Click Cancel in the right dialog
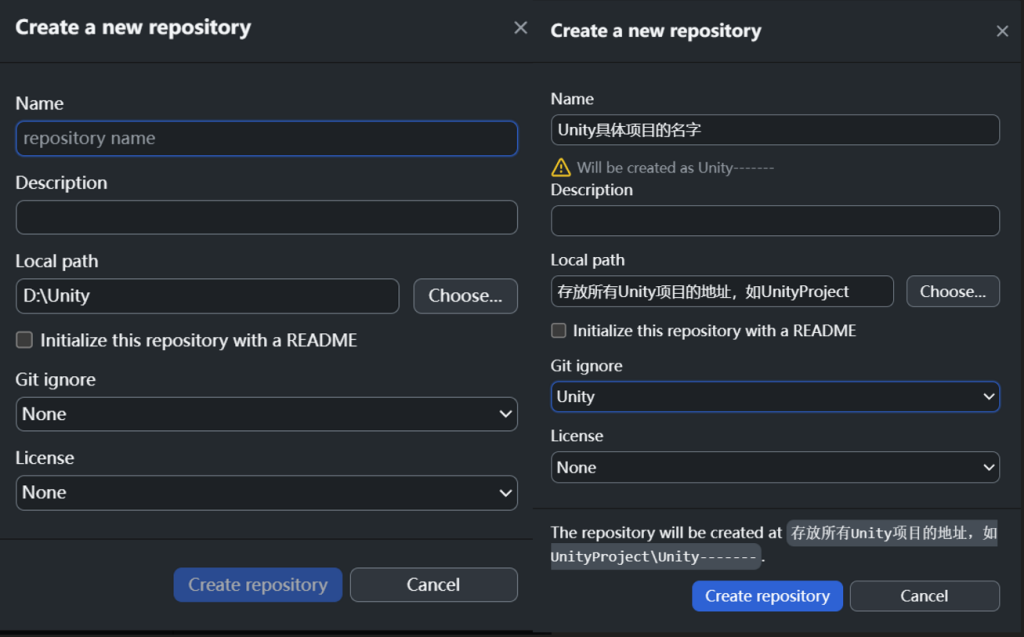The width and height of the screenshot is (1024, 637). click(x=924, y=596)
